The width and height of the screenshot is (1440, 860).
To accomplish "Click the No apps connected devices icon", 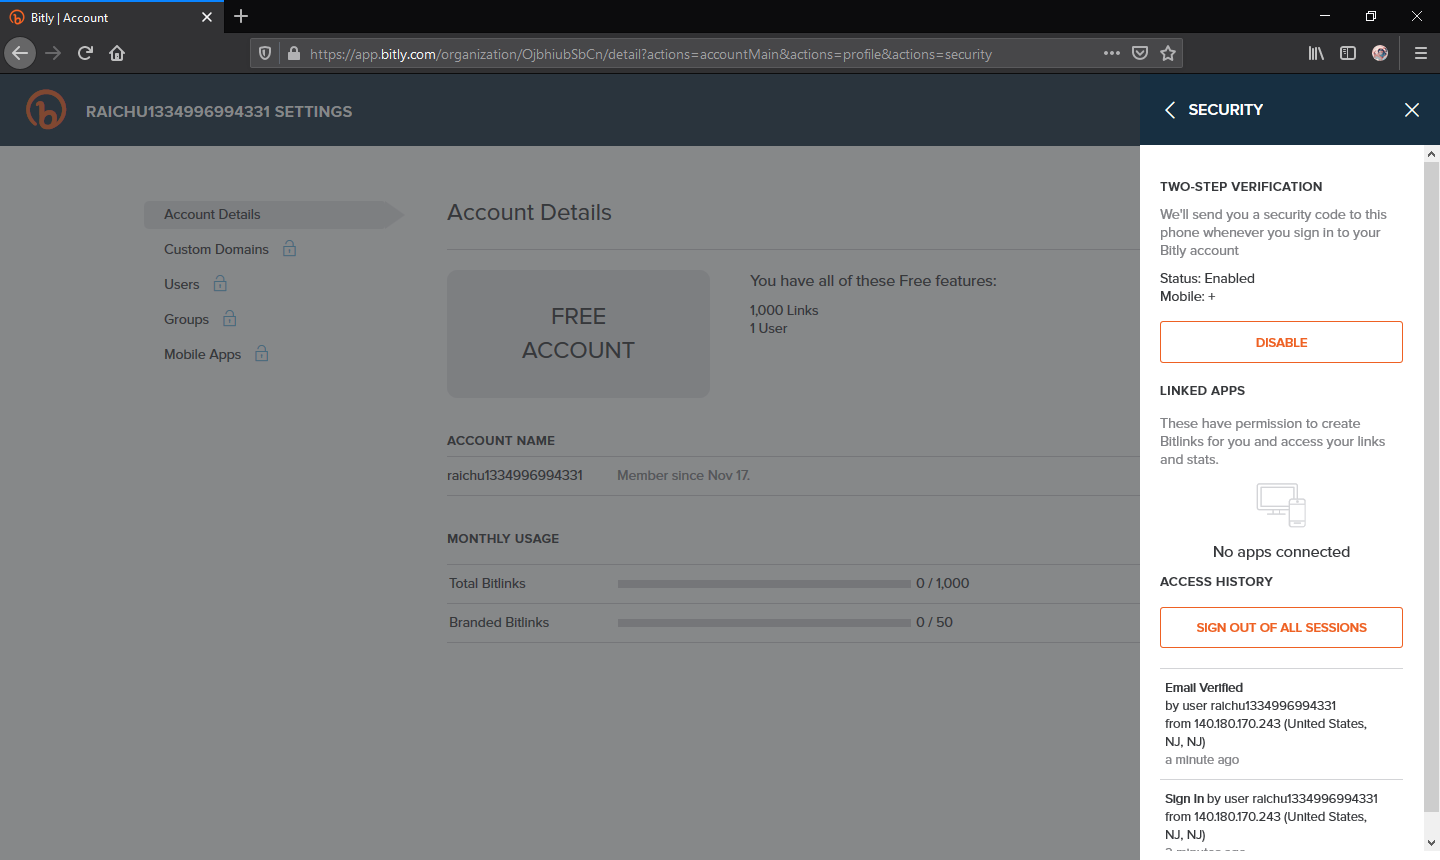I will tap(1281, 505).
